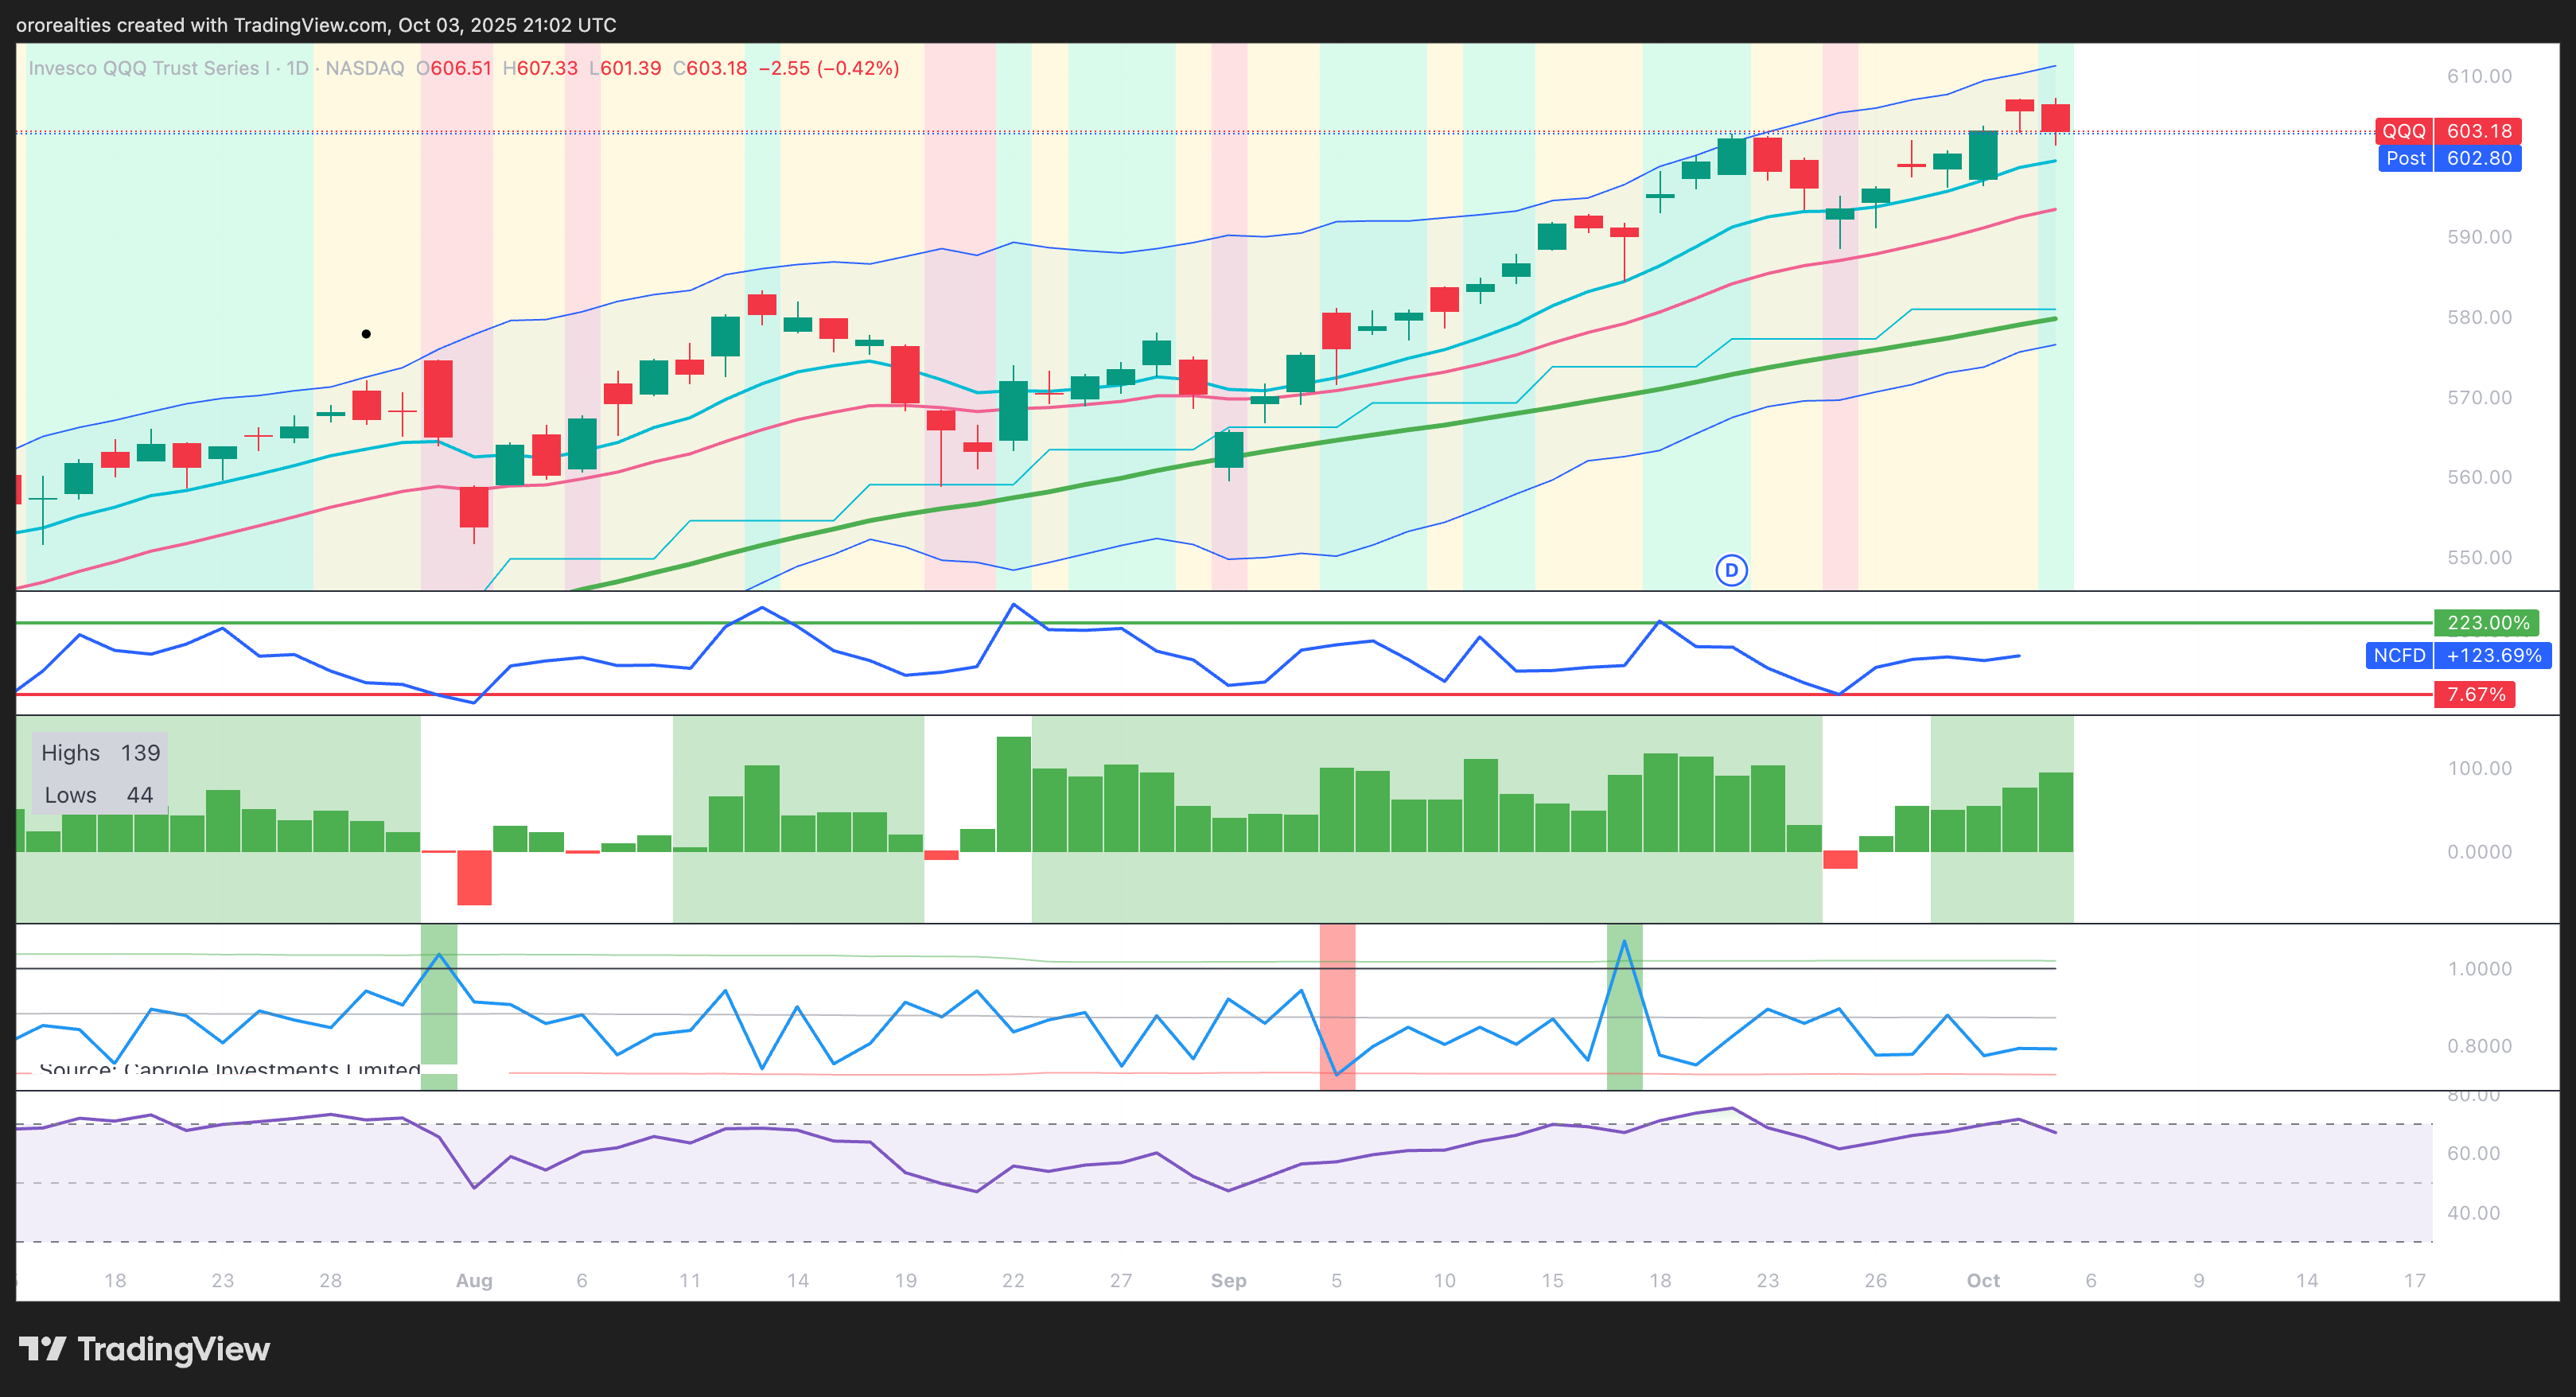
Task: Click the 580.00 price scale label
Action: tap(2479, 317)
